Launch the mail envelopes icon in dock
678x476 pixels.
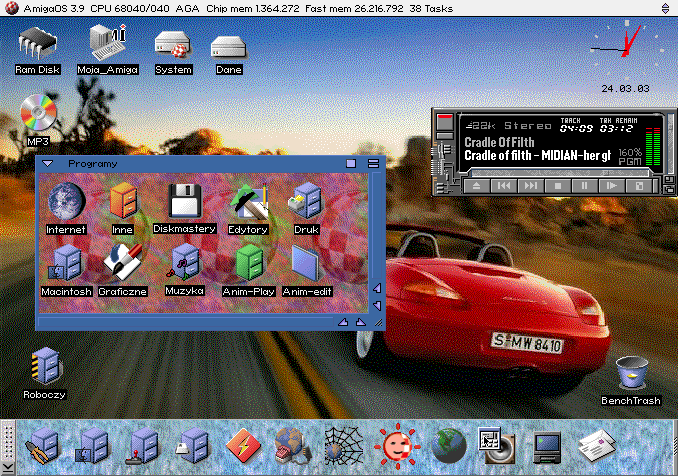597,447
